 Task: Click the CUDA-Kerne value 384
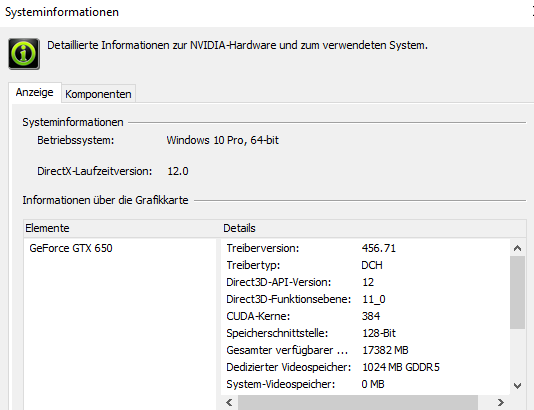click(x=371, y=316)
